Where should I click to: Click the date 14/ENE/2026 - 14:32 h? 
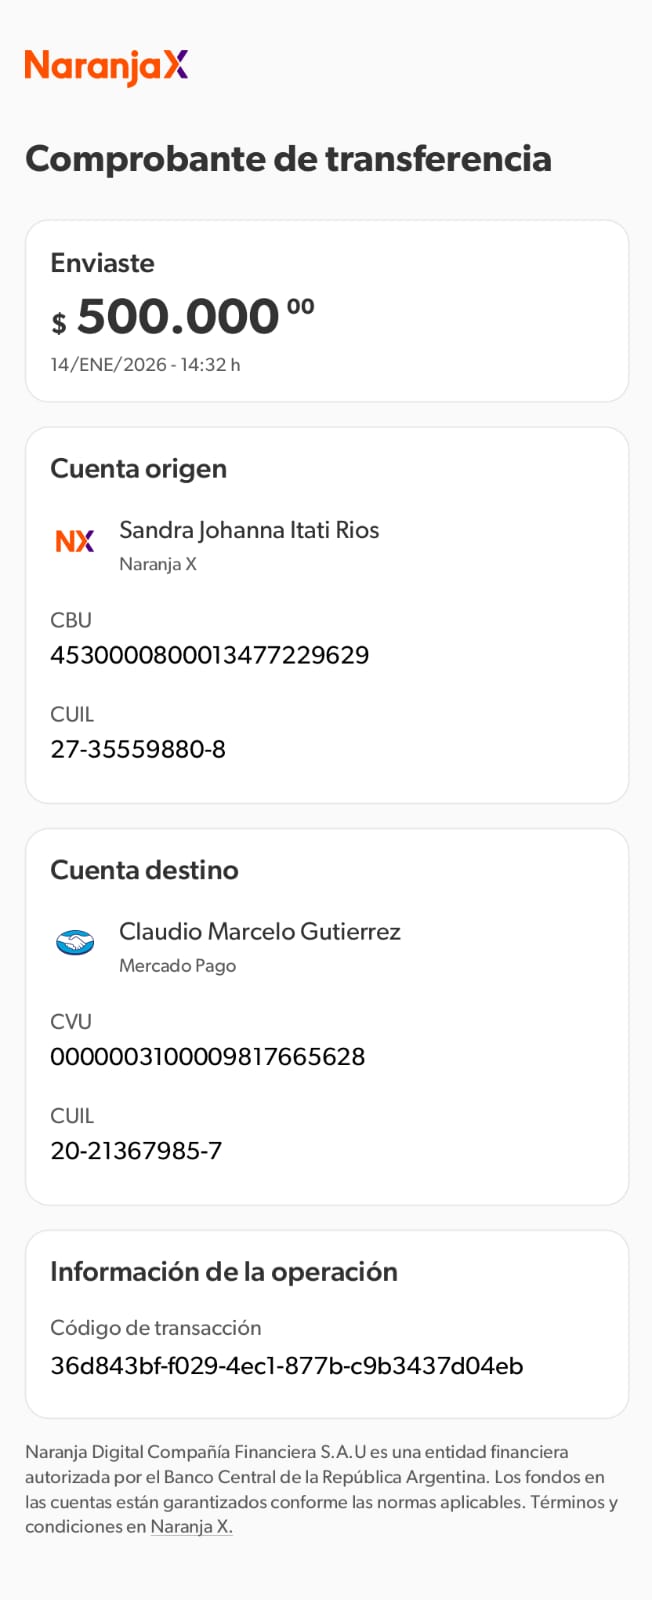point(145,365)
